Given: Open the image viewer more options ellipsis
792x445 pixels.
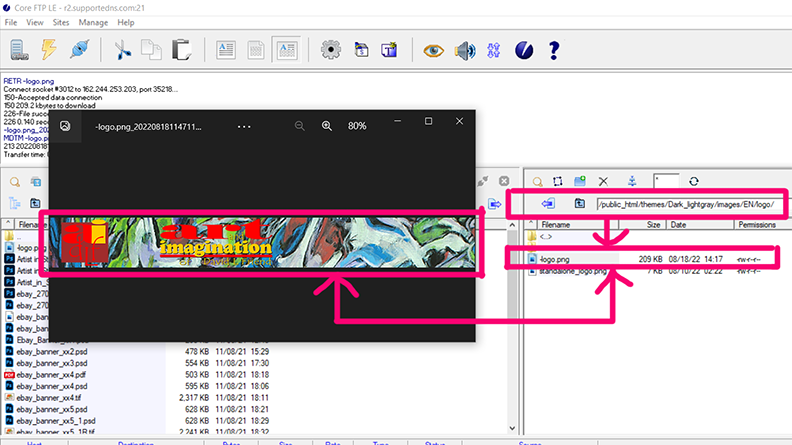Looking at the screenshot, I should pyautogui.click(x=244, y=126).
